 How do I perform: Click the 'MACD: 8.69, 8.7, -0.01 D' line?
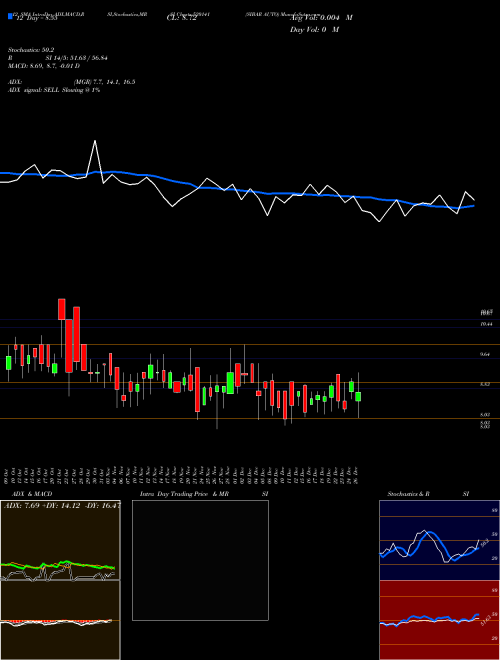[x=44, y=66]
